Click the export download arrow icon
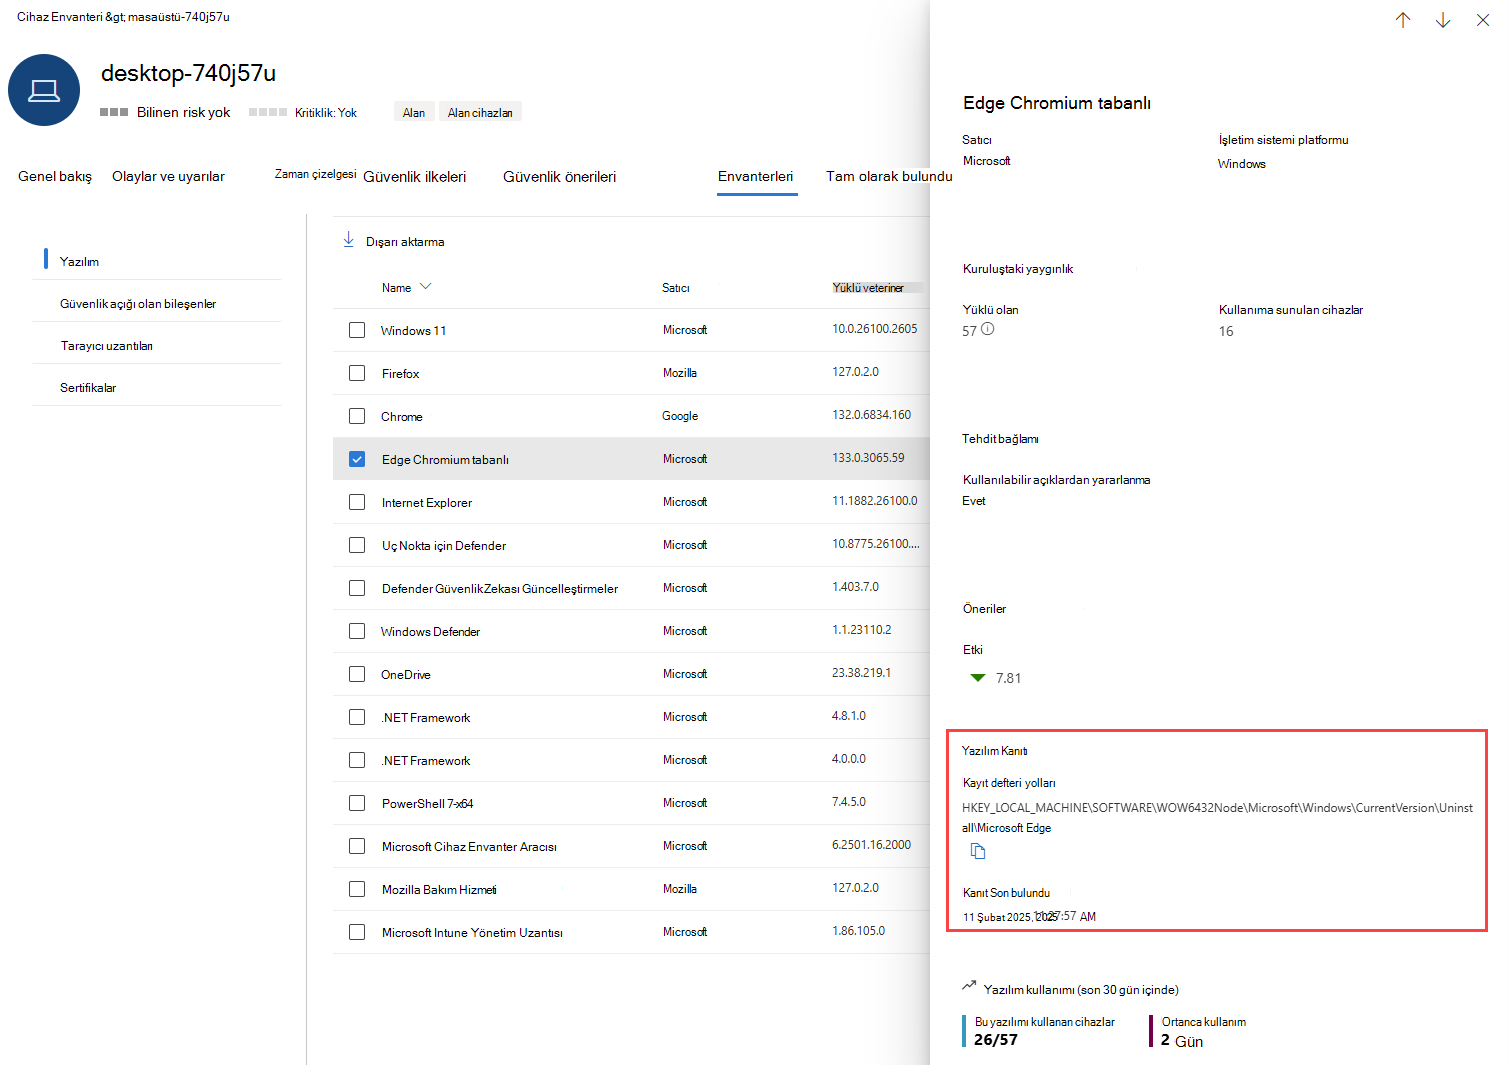This screenshot has height=1065, width=1508. pyautogui.click(x=348, y=240)
